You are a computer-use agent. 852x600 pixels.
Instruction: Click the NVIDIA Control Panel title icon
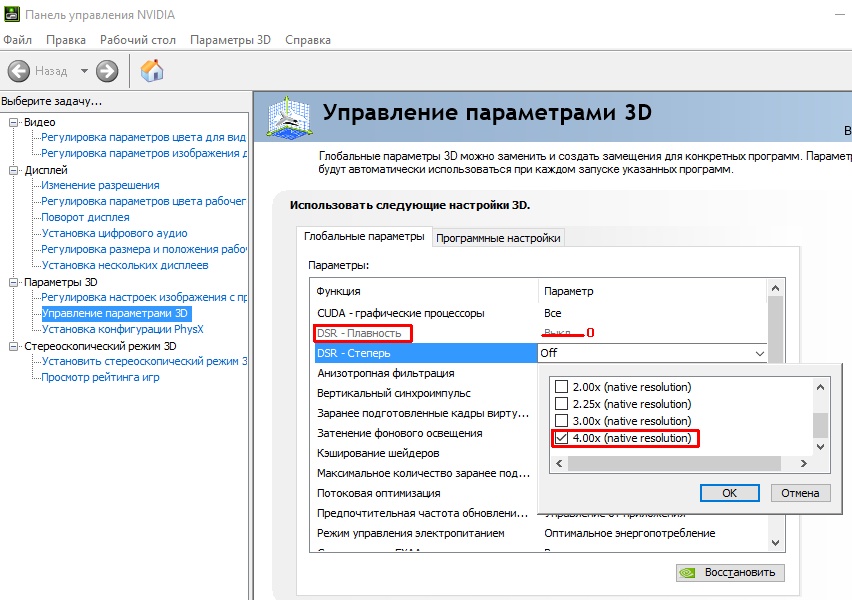tap(12, 14)
